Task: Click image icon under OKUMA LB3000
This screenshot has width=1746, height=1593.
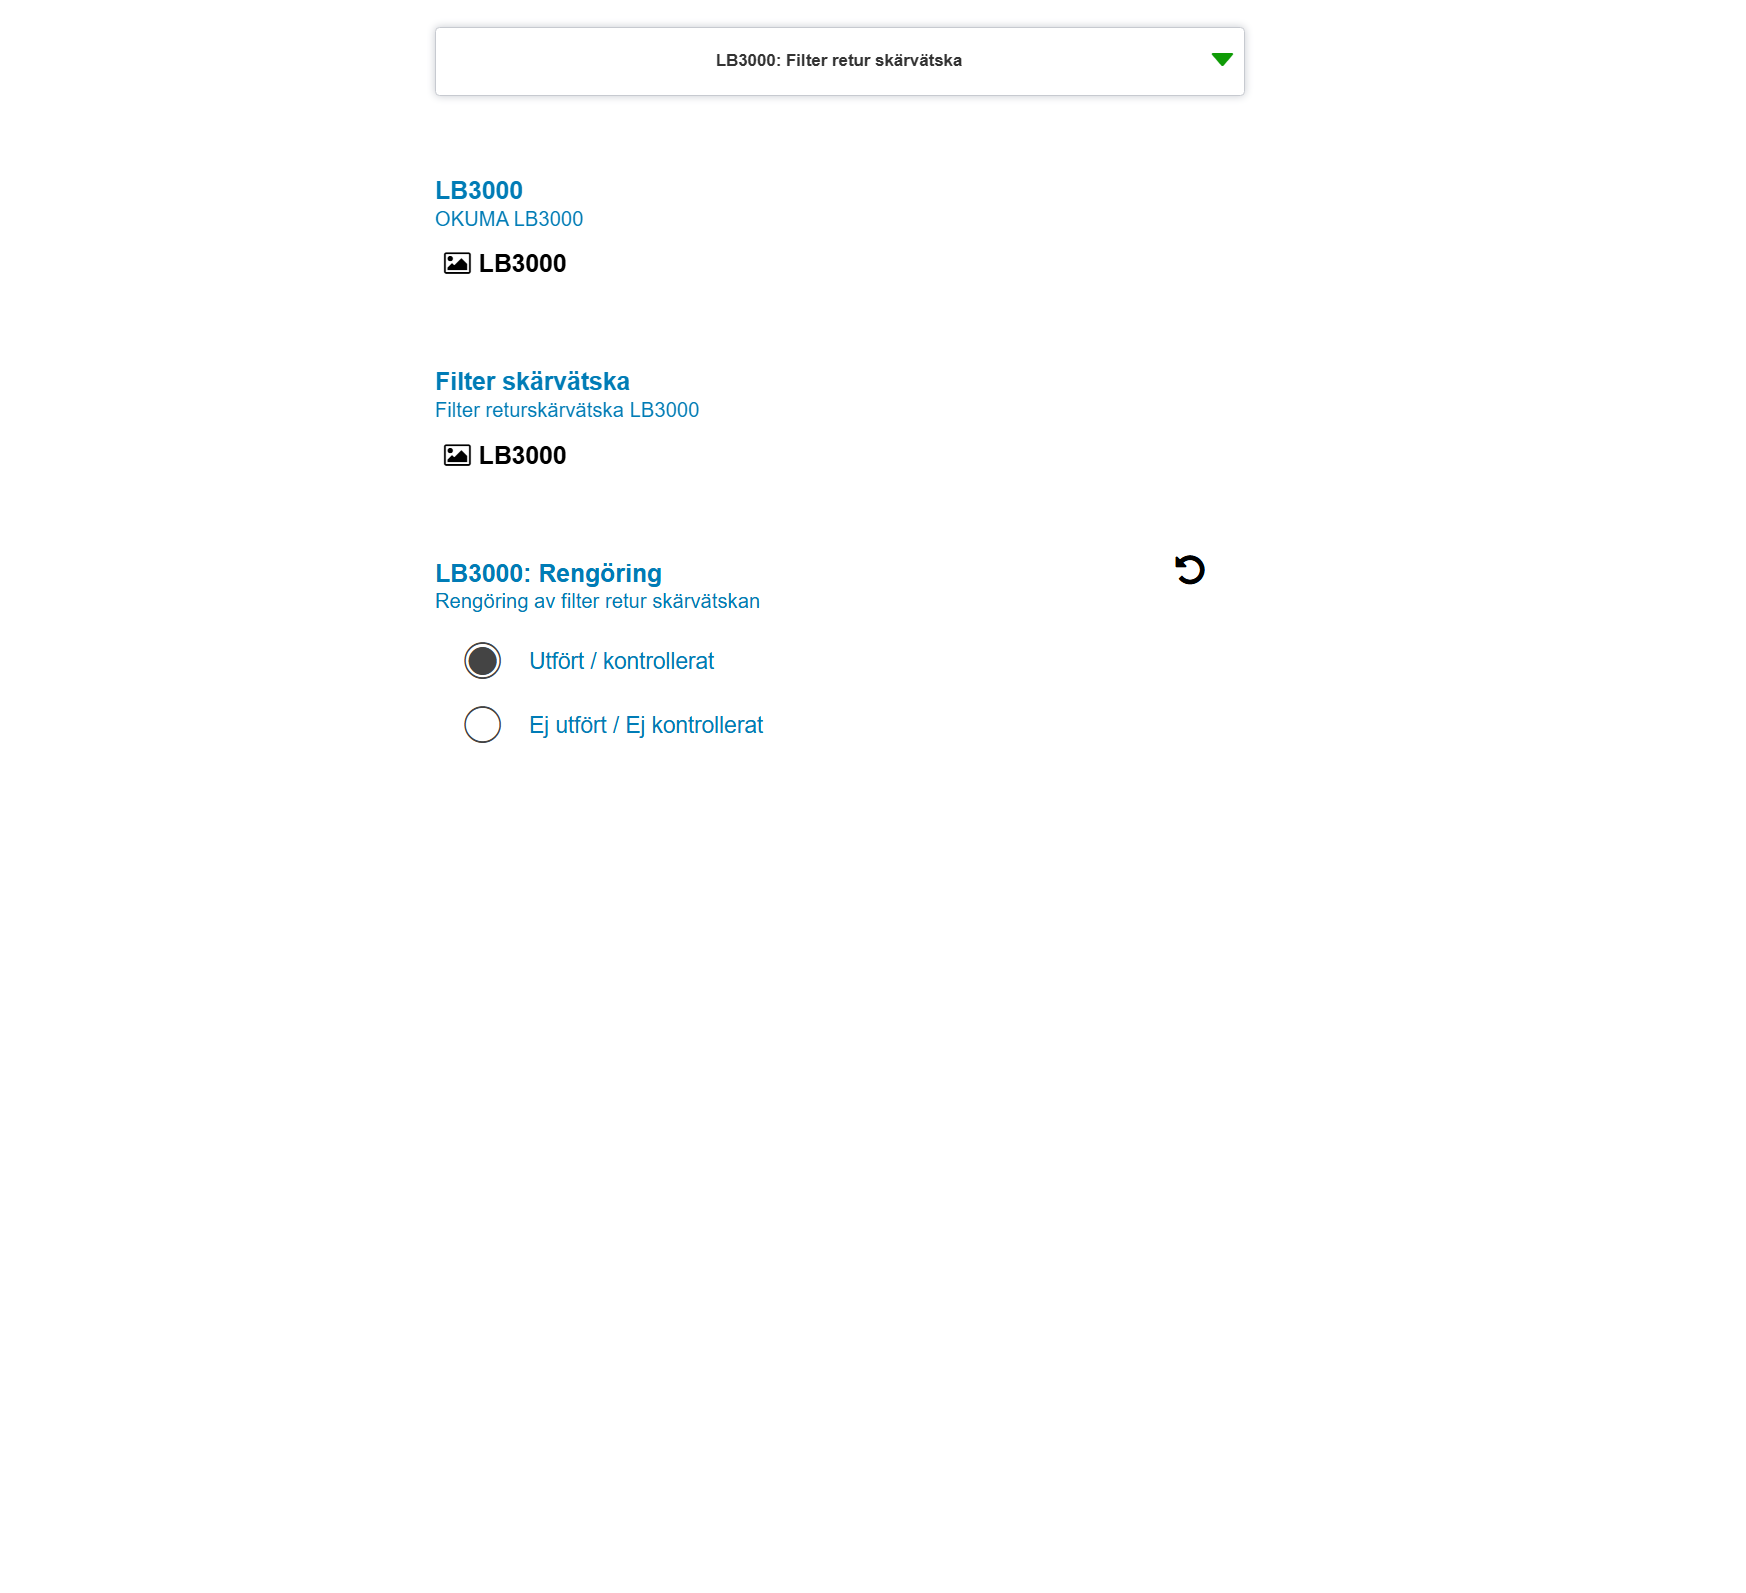Action: [x=457, y=263]
